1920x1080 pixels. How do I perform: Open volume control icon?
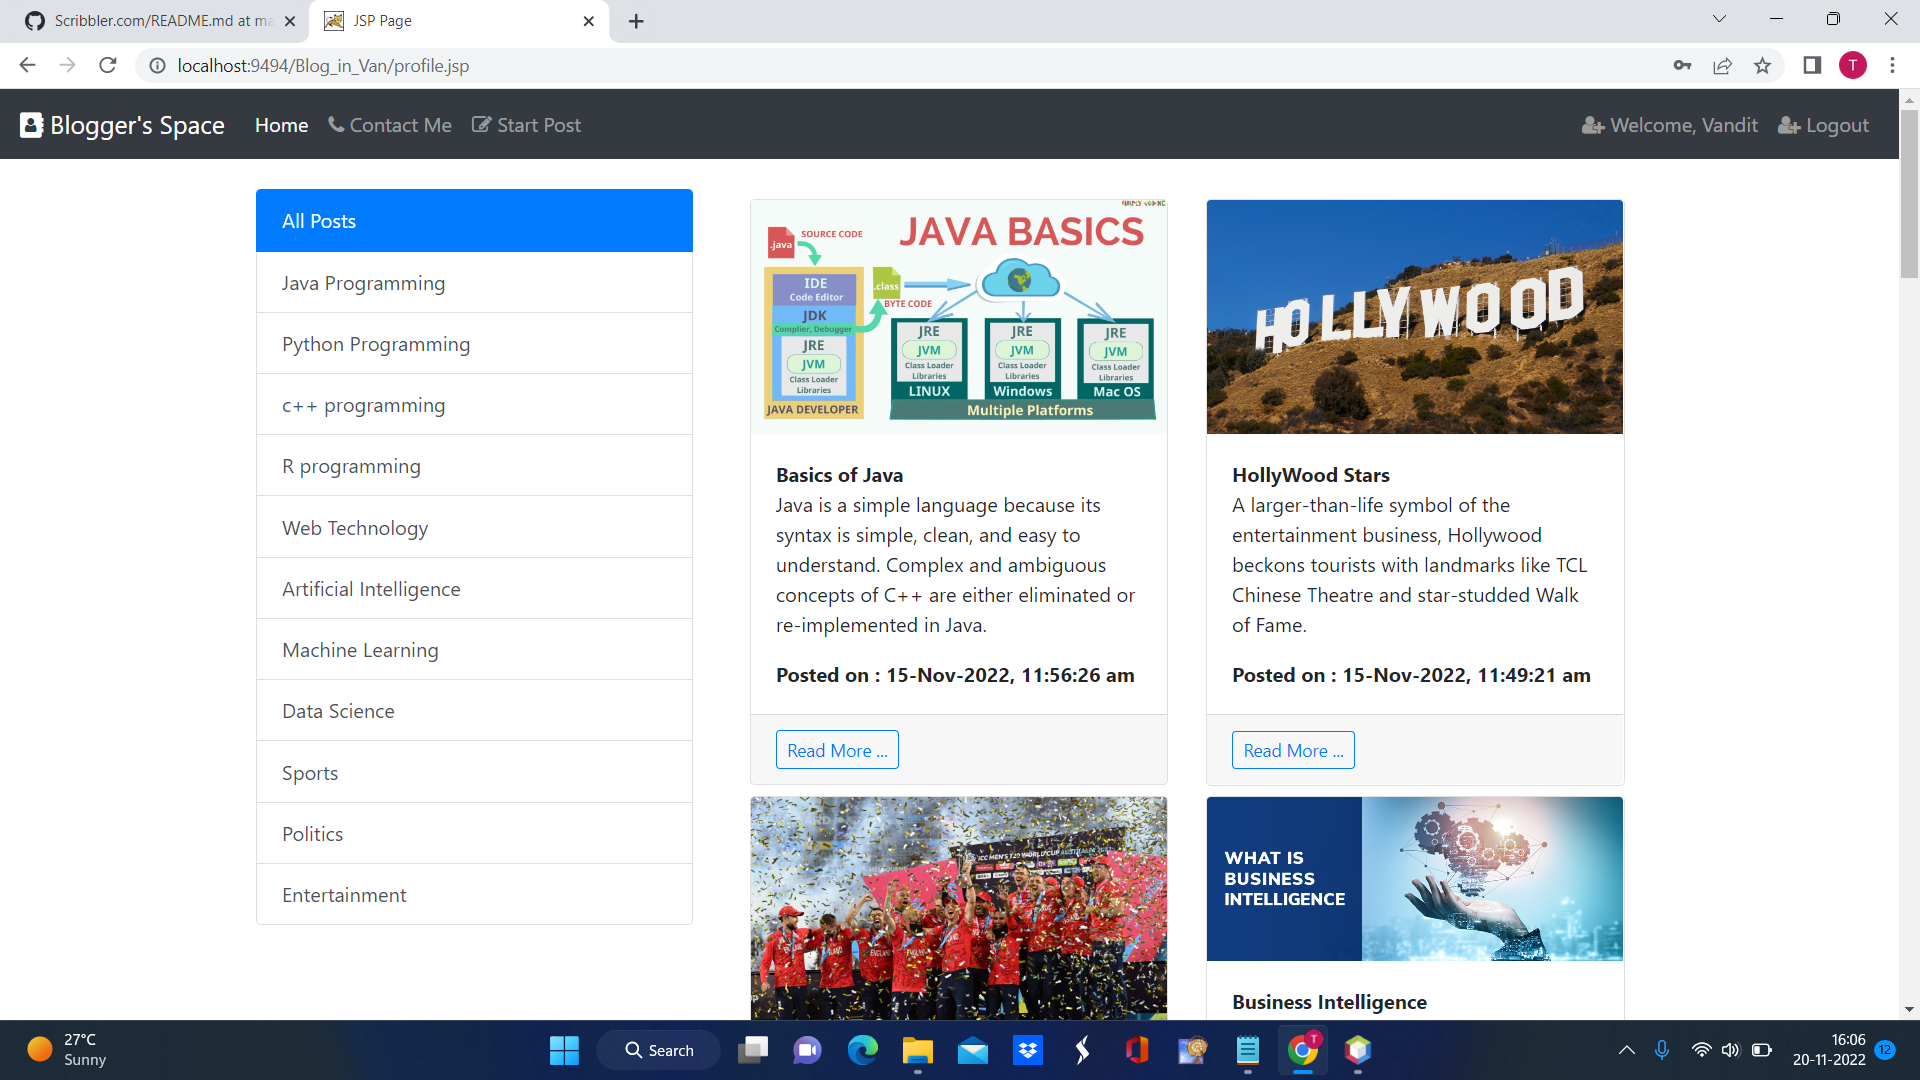[1731, 1050]
